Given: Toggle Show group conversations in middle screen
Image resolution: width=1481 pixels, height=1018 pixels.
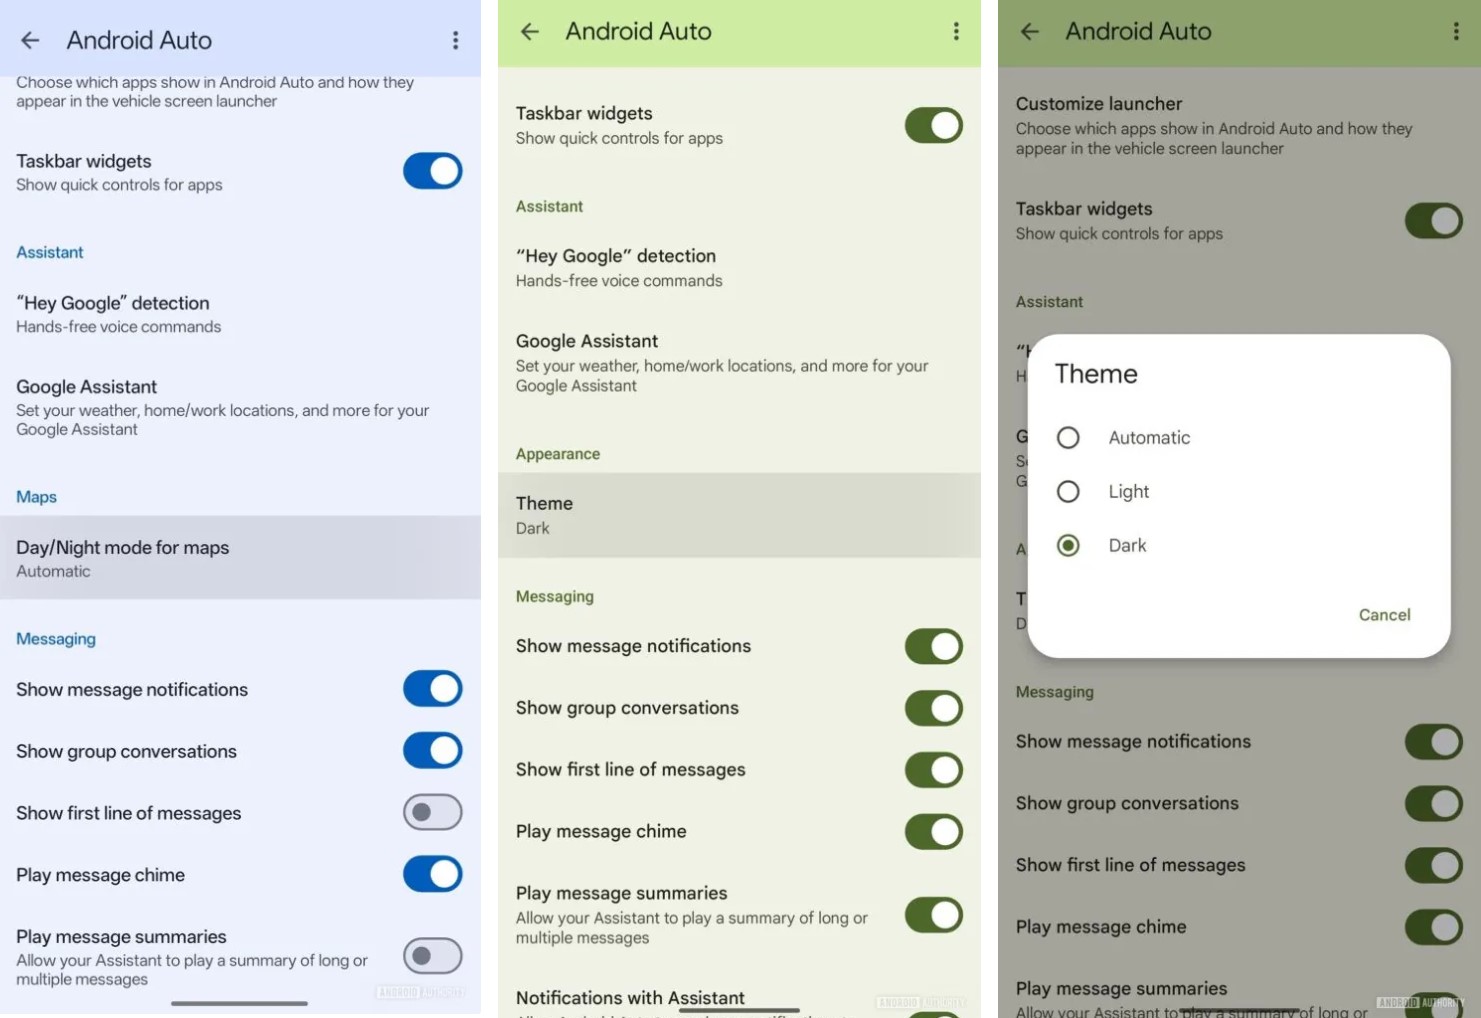Looking at the screenshot, I should [934, 708].
